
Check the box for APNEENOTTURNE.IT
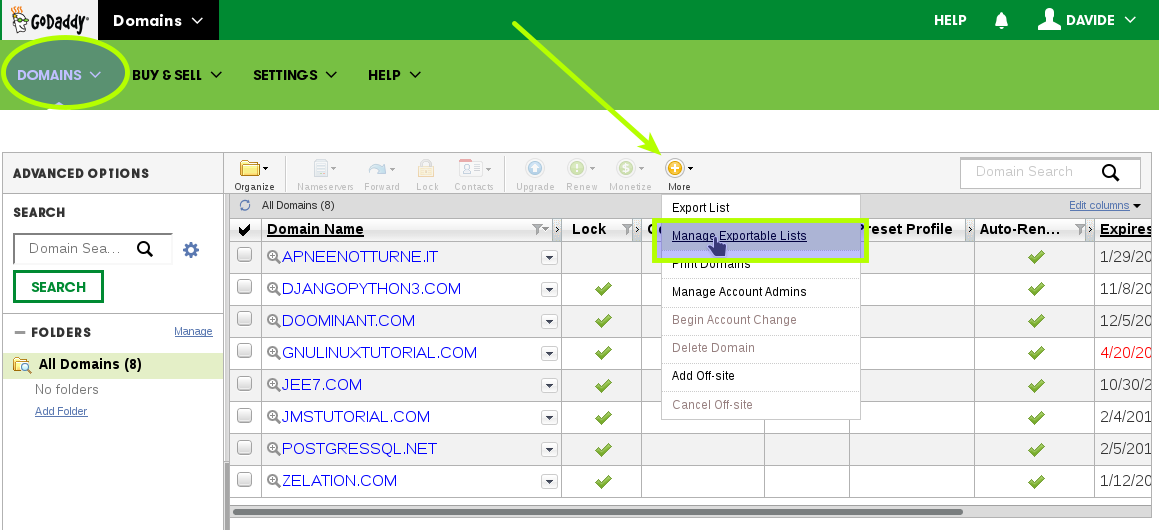[x=245, y=255]
